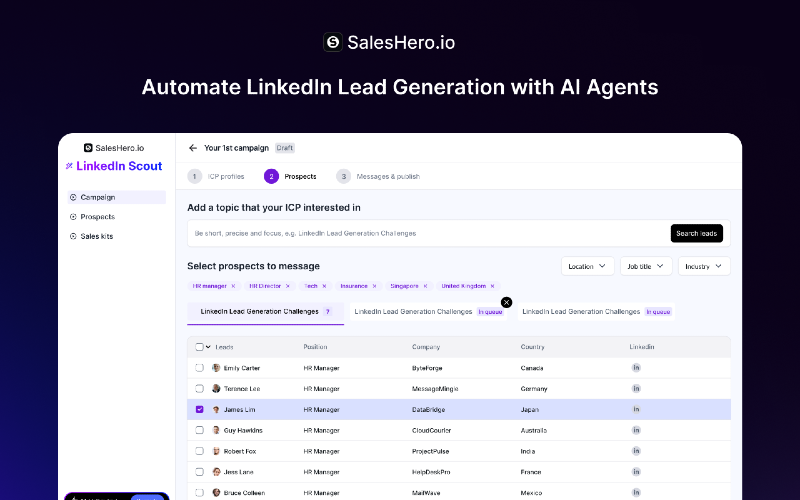Click the SalesHero.io banner logo icon at top
Screen dimensions: 800x500
click(x=333, y=42)
